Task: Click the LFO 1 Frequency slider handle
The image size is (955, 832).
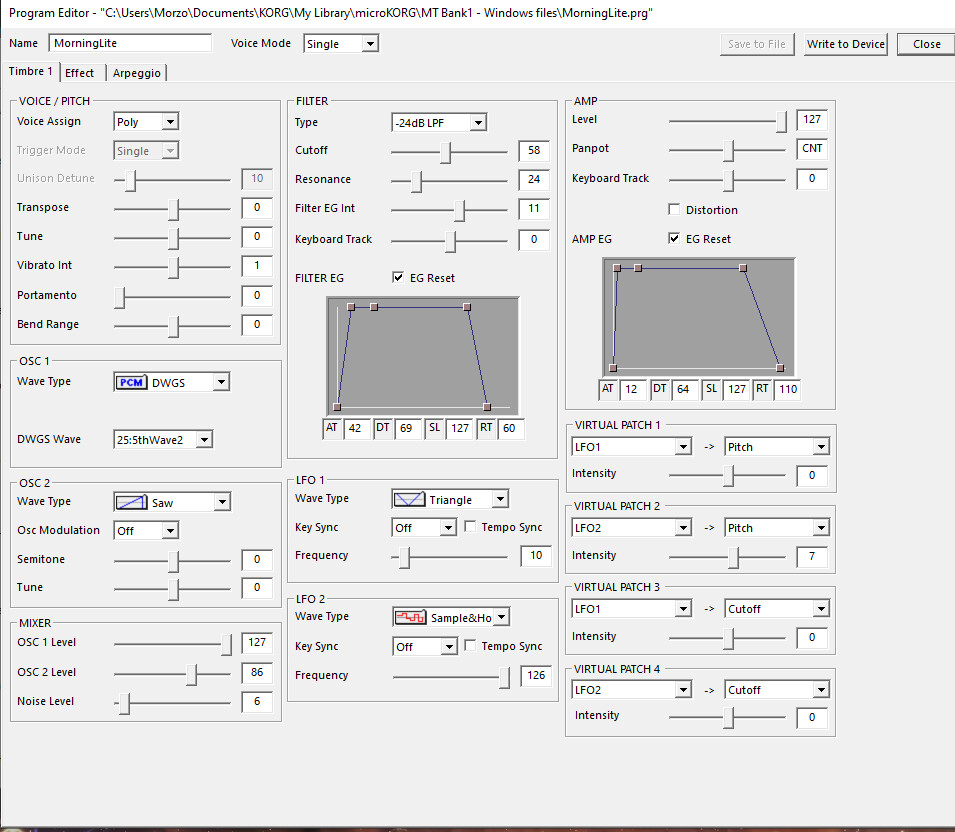Action: tap(404, 557)
